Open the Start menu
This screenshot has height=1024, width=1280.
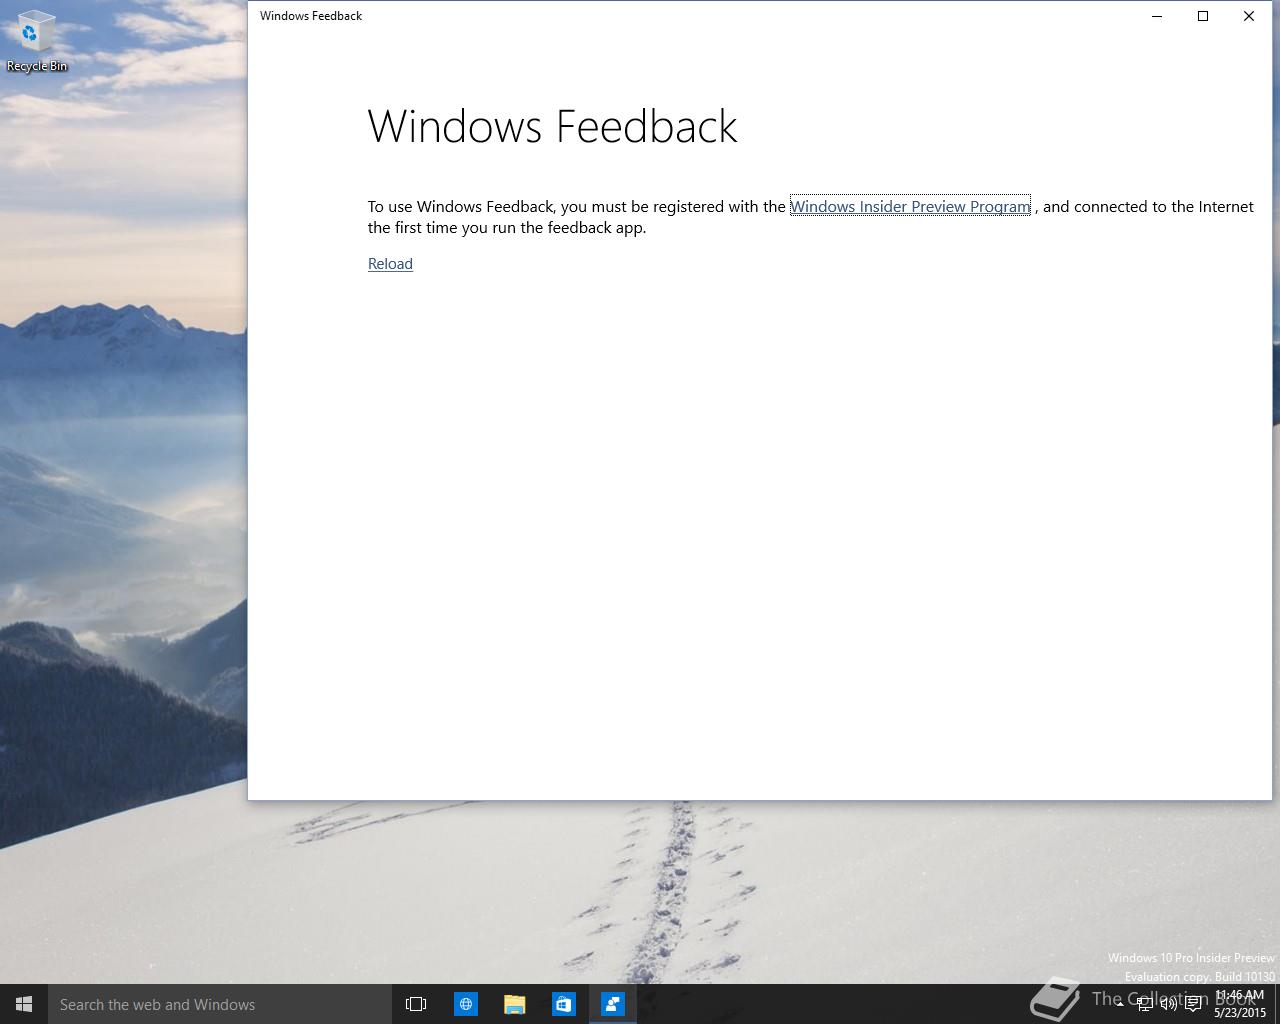pos(24,1004)
